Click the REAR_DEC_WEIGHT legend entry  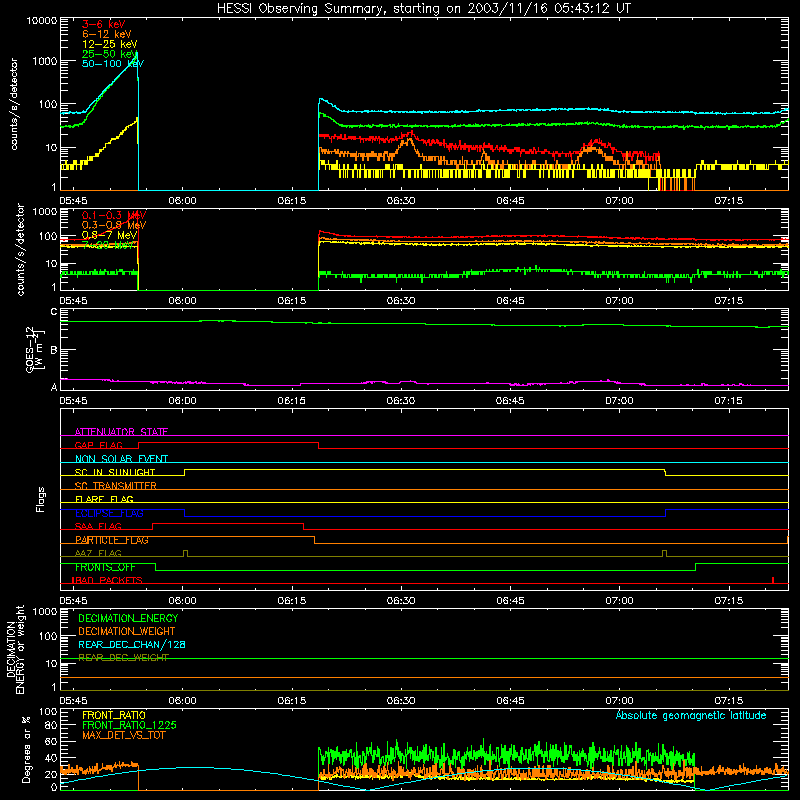coord(123,658)
